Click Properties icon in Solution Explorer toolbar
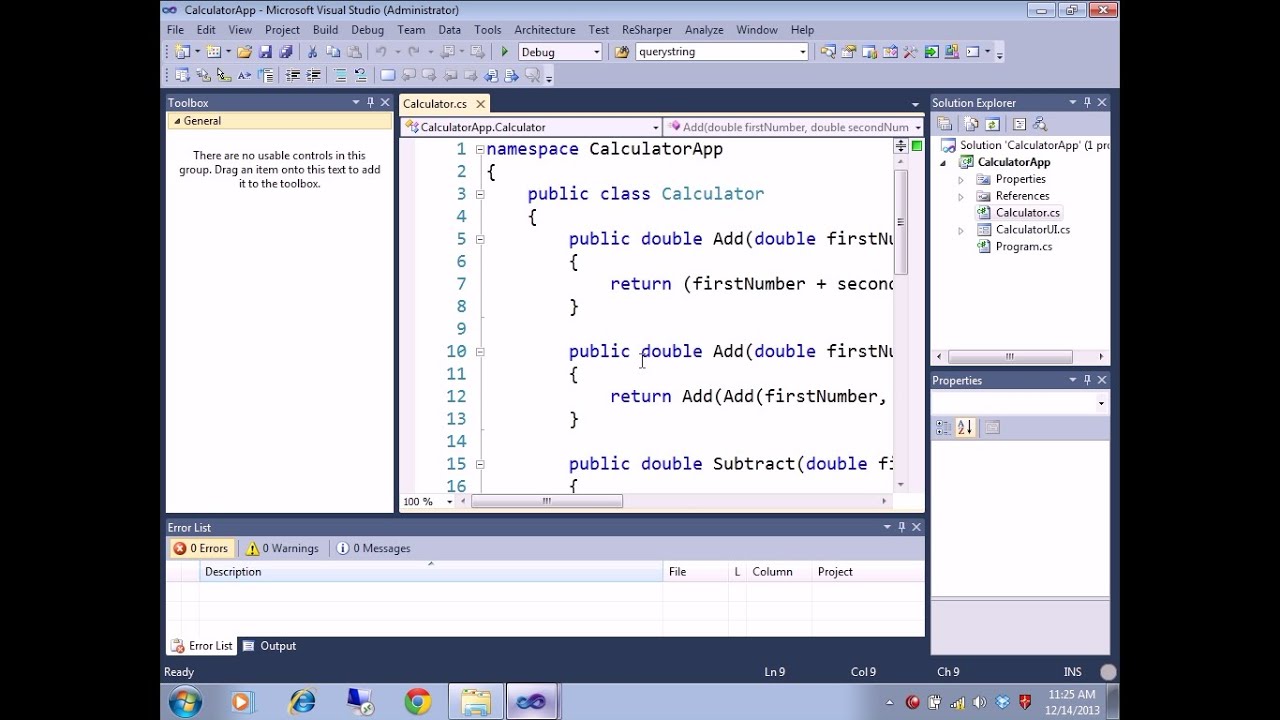Viewport: 1280px width, 720px height. point(944,124)
